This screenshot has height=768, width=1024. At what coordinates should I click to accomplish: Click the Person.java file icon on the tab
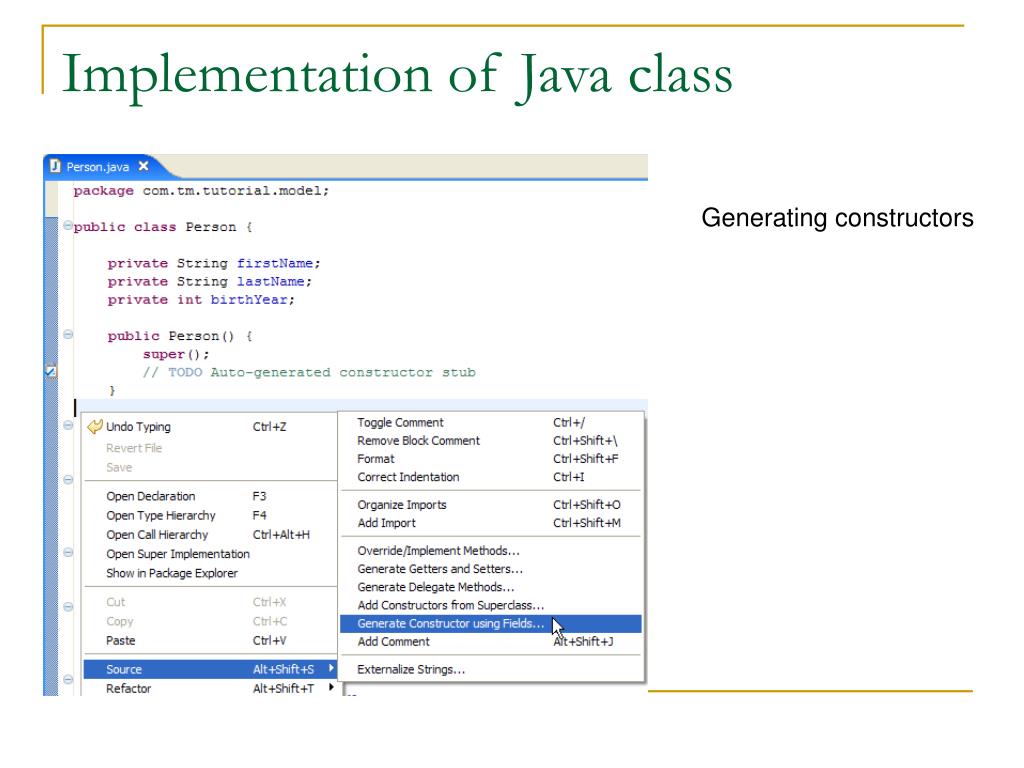coord(56,166)
